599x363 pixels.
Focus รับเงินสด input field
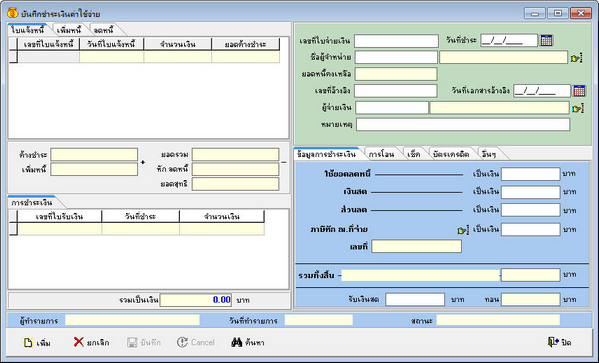(x=415, y=299)
